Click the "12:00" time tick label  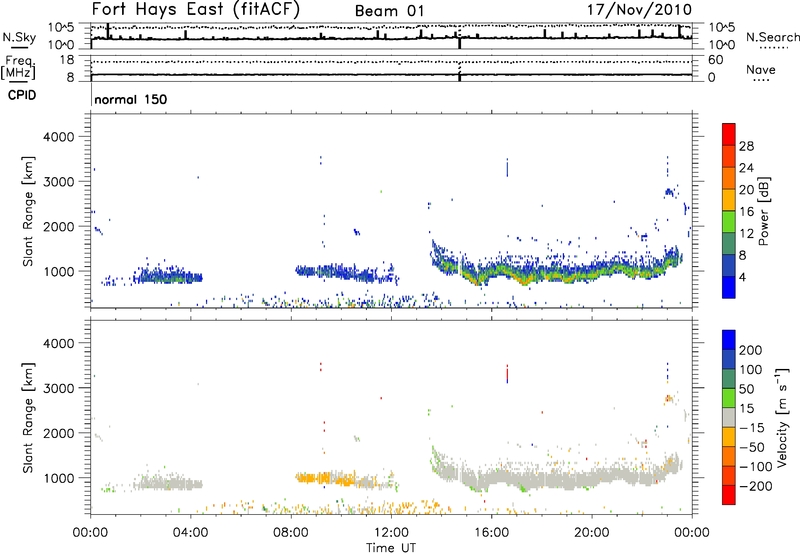[x=391, y=533]
